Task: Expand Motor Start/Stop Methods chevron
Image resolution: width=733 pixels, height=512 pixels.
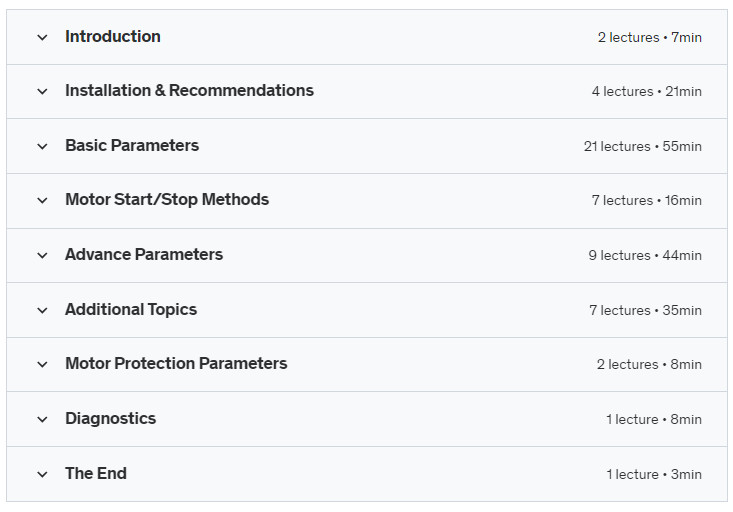Action: tap(42, 201)
